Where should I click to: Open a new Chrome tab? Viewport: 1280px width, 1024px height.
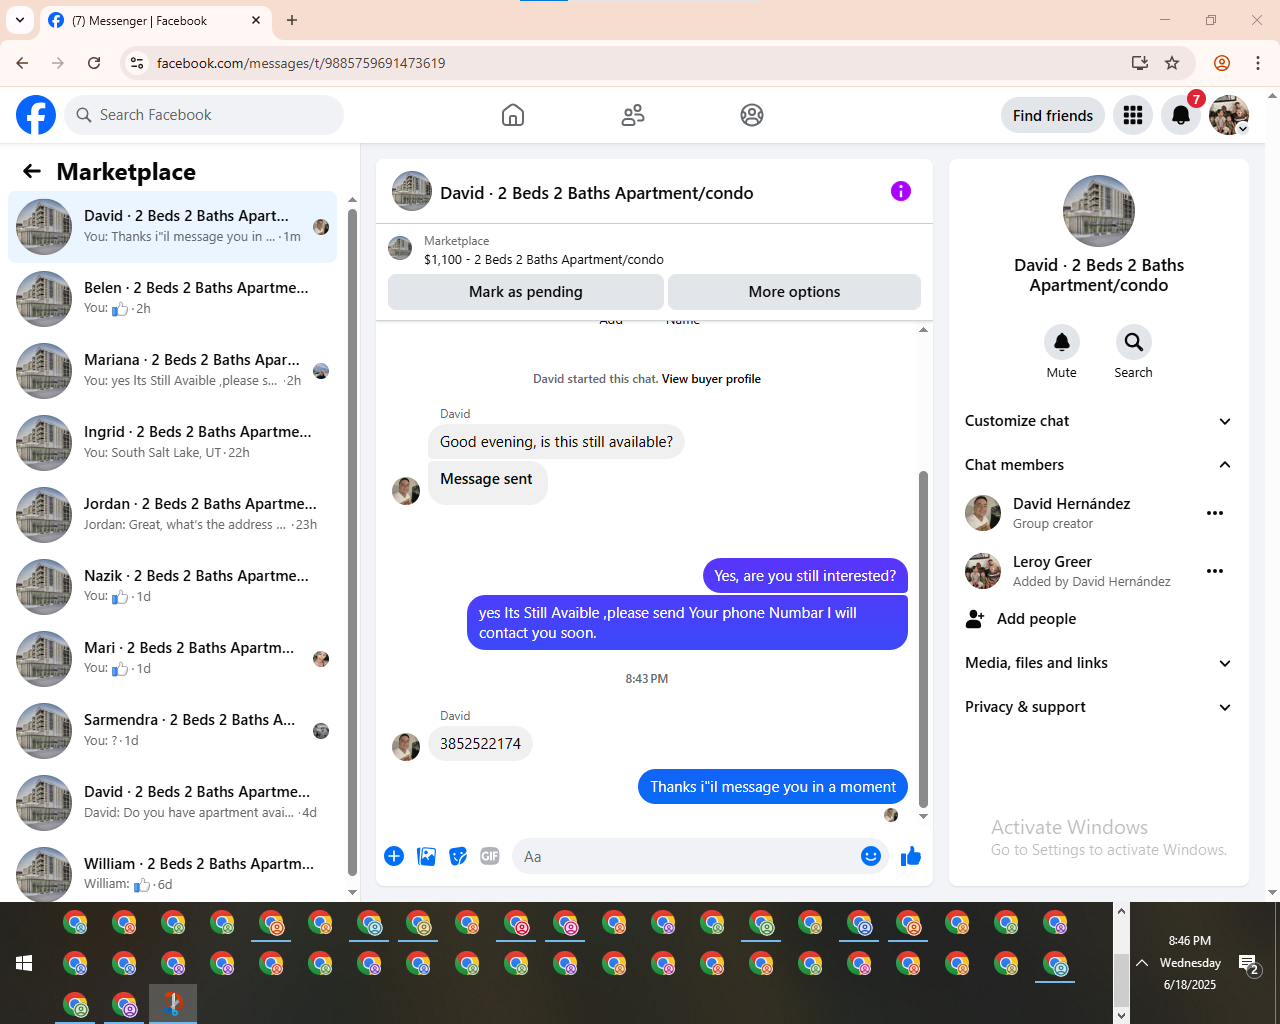(292, 20)
